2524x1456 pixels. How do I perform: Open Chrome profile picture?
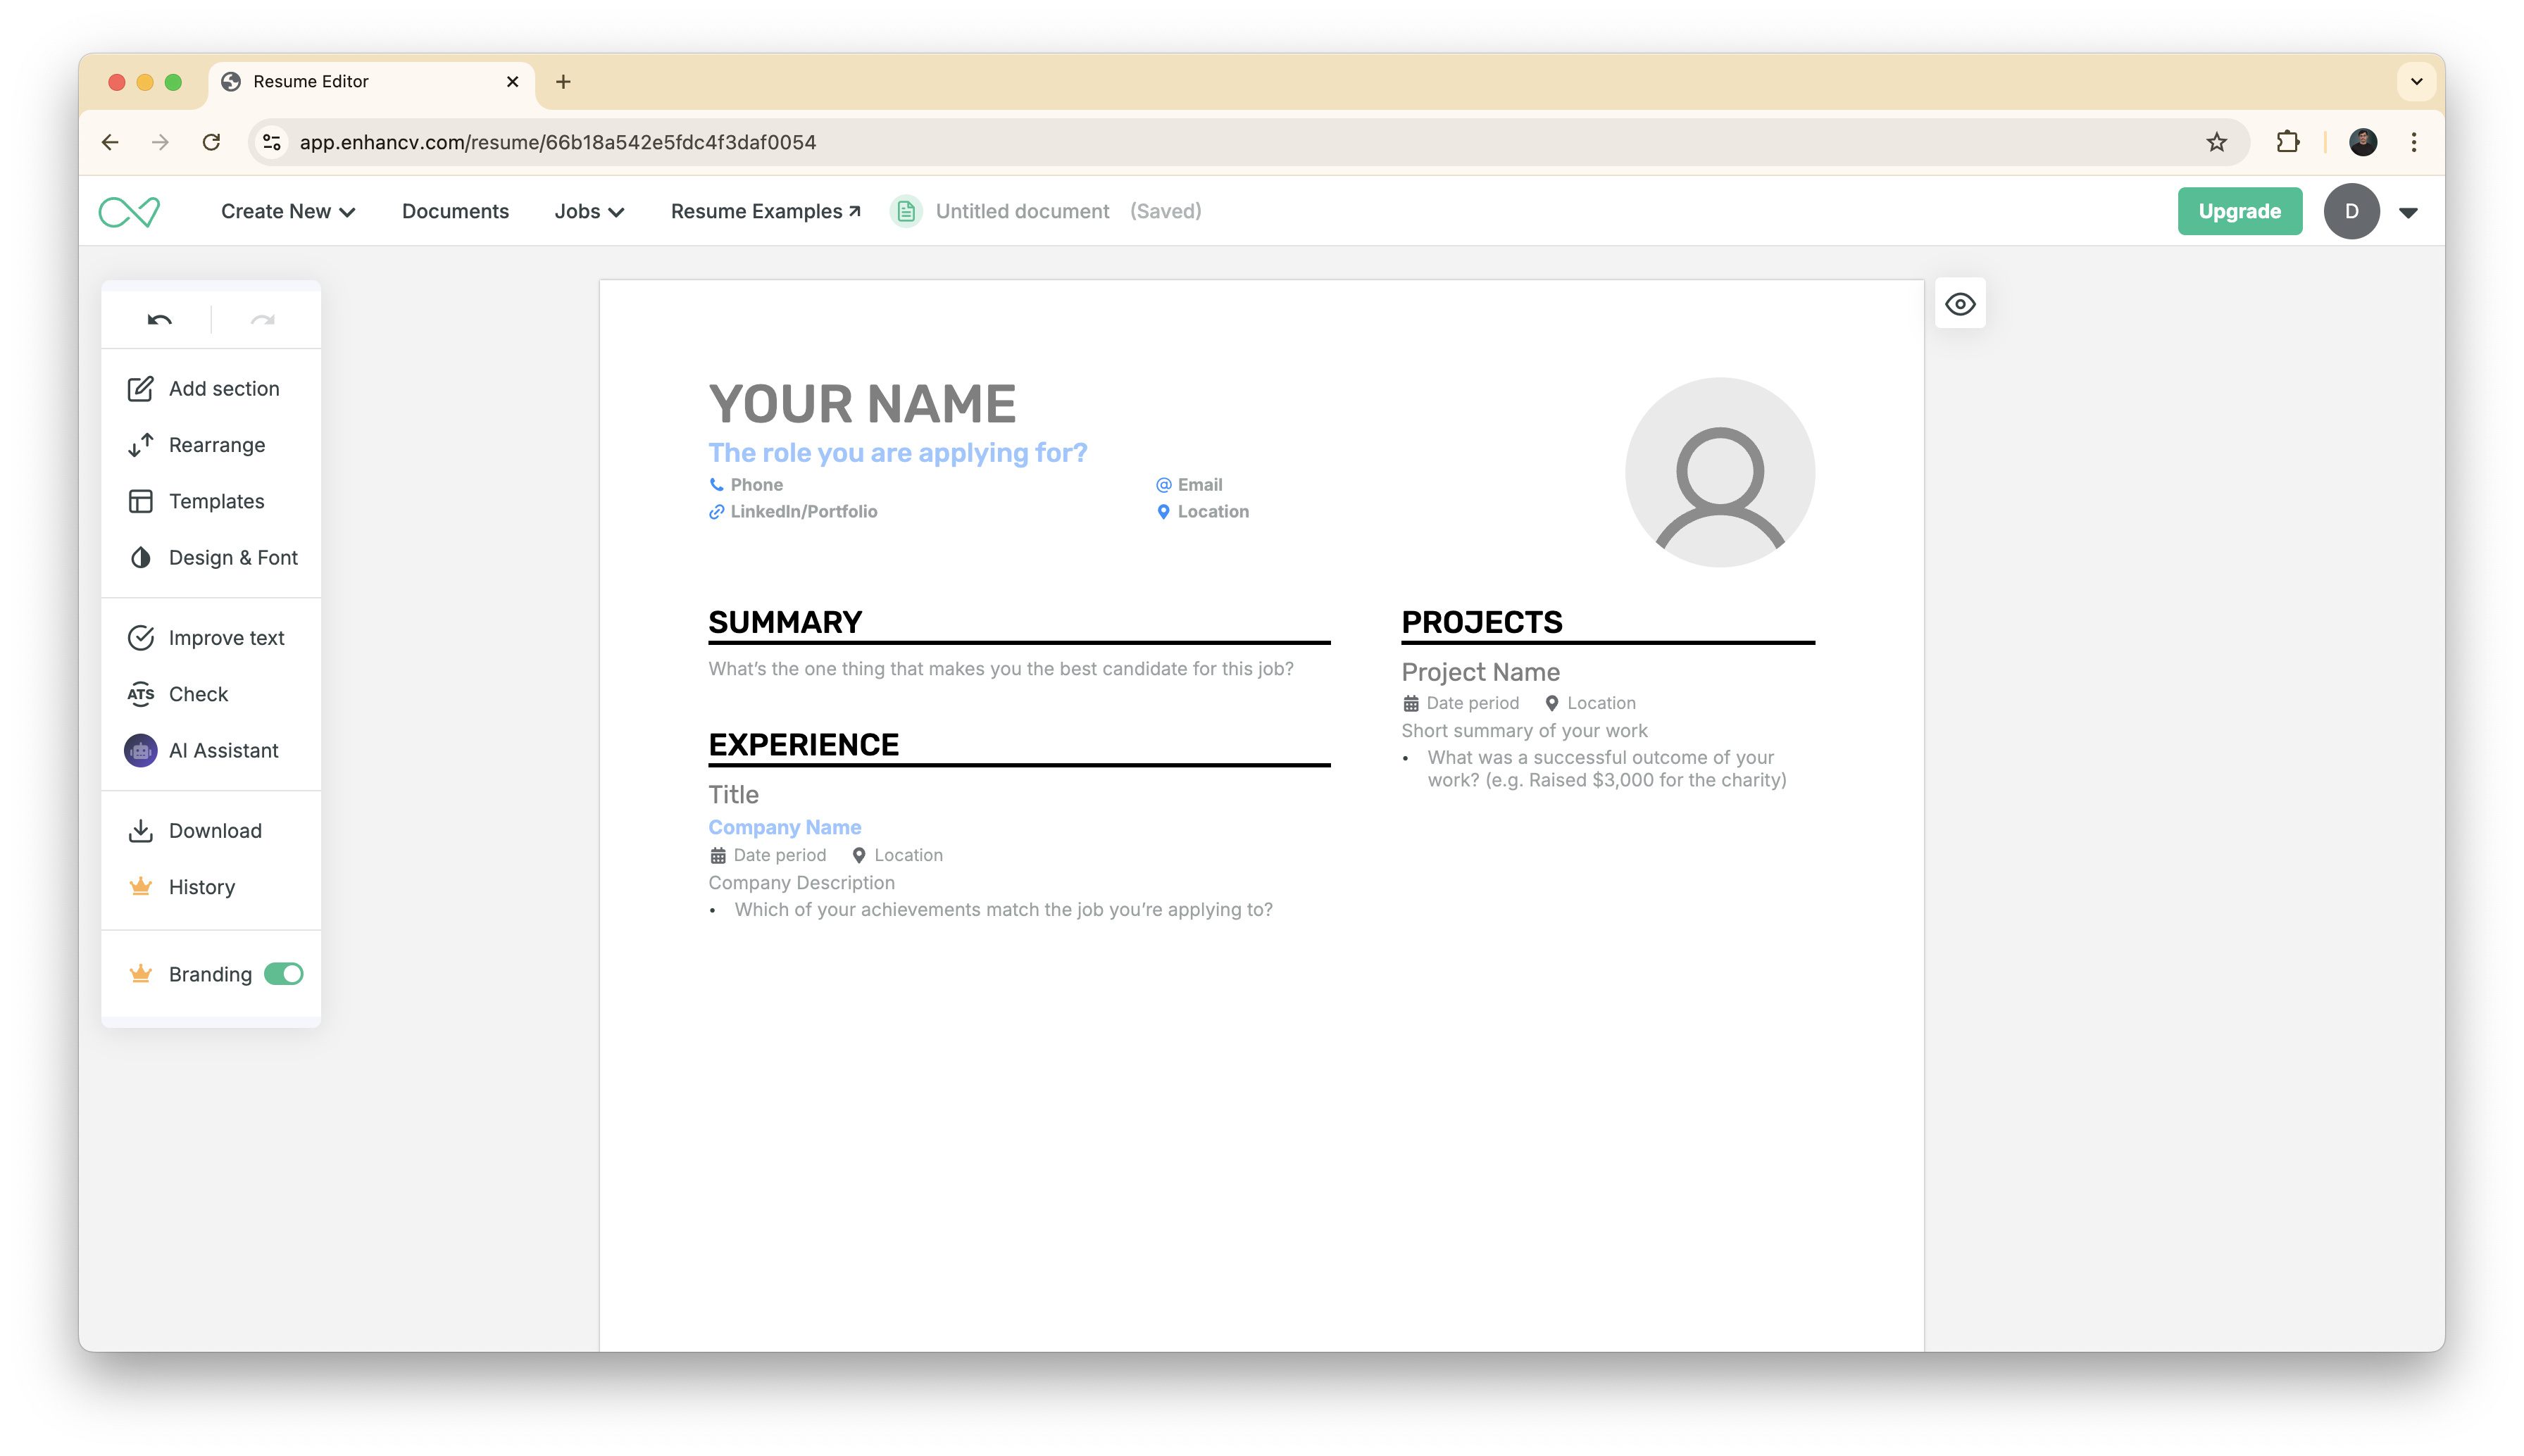tap(2362, 142)
